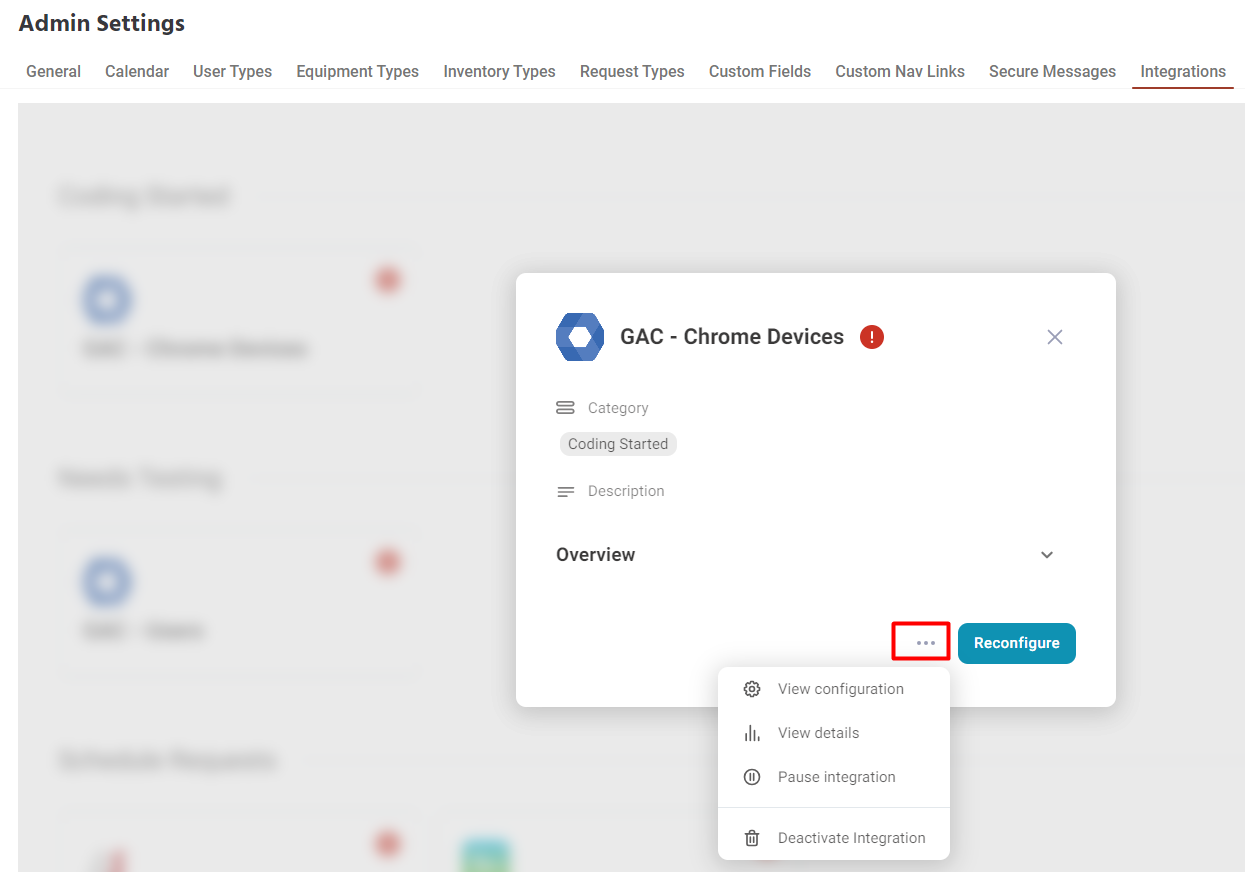Select the Integrations tab
This screenshot has width=1245, height=872.
pos(1183,71)
